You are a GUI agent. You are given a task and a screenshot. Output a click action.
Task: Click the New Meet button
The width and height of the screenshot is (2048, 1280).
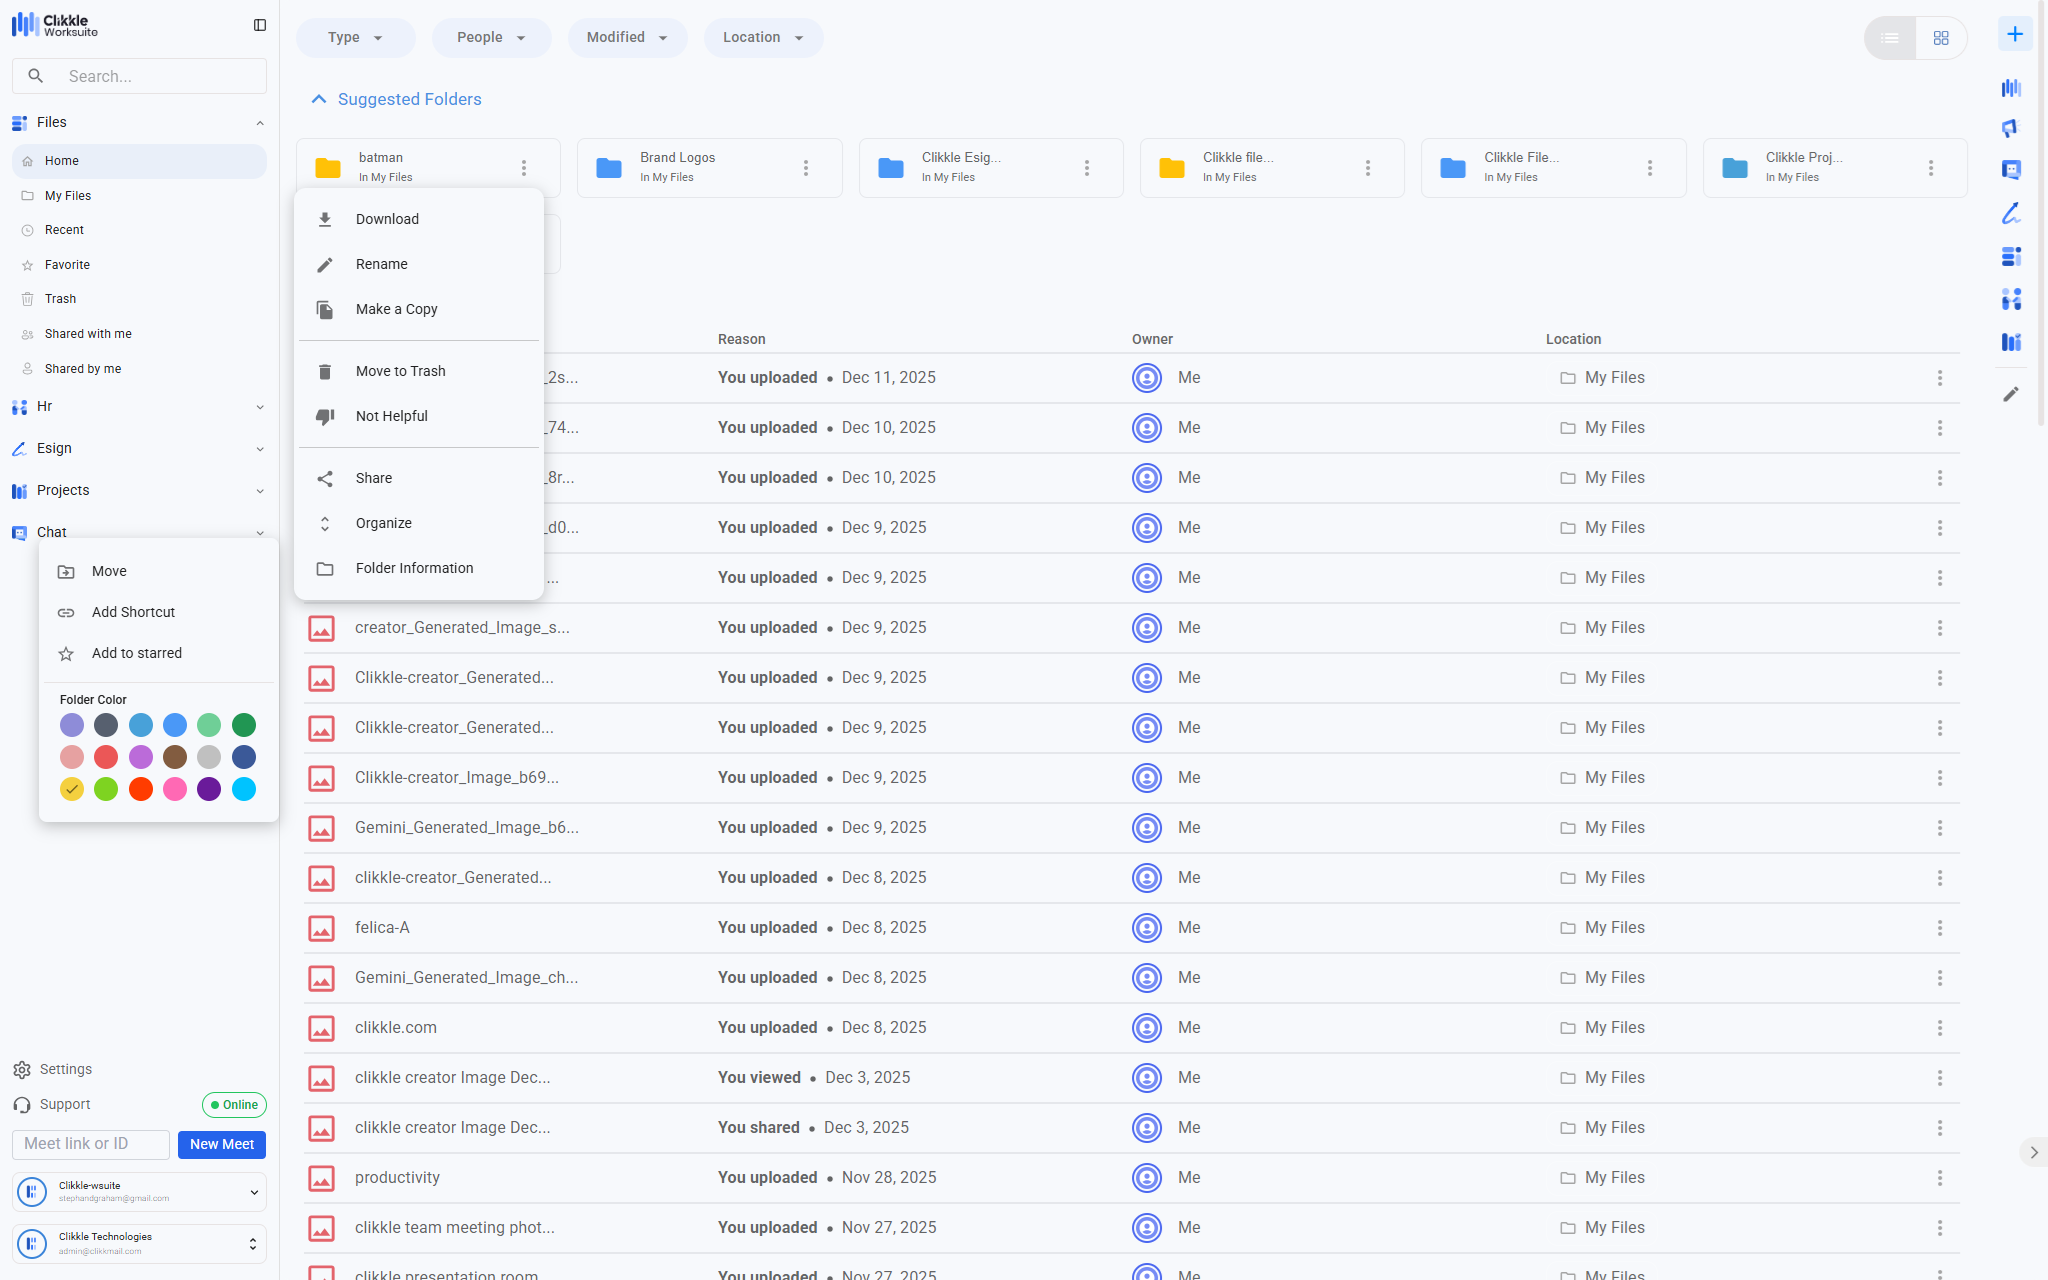(x=222, y=1144)
